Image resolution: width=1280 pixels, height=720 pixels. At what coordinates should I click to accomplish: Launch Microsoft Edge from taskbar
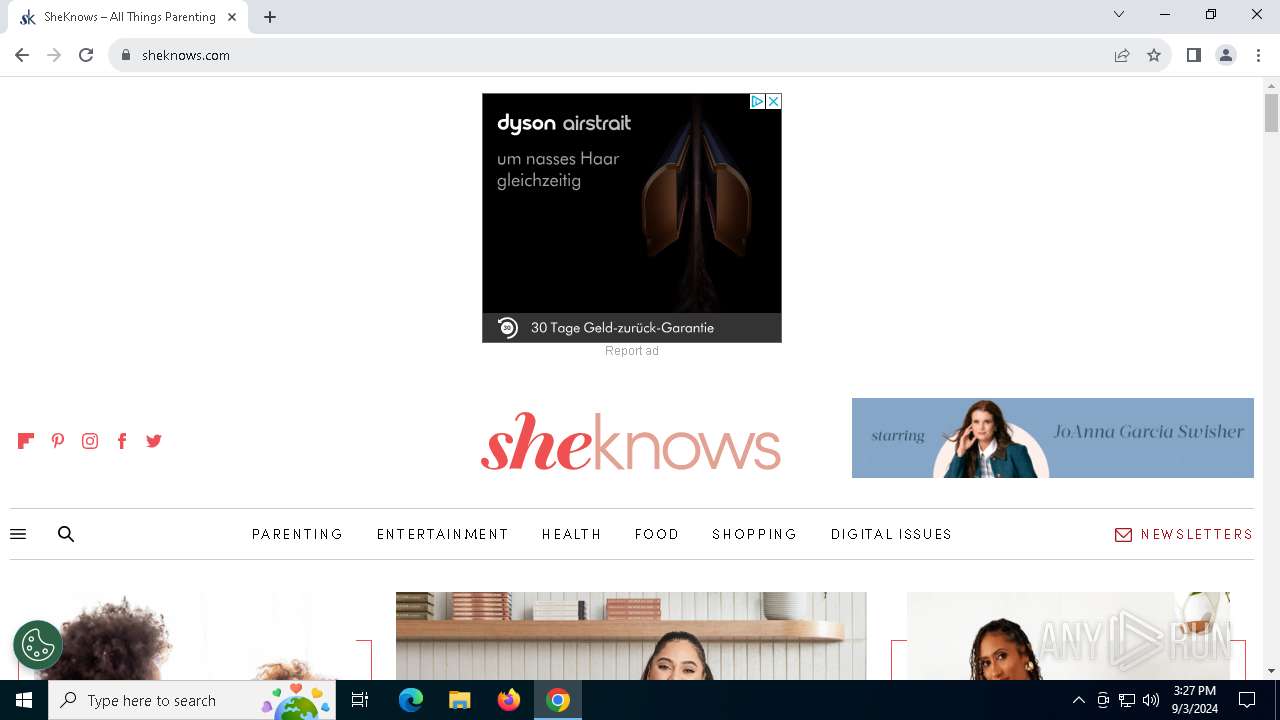click(411, 700)
